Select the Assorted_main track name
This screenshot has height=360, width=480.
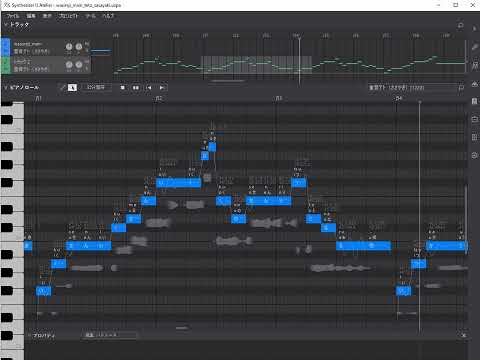28,44
